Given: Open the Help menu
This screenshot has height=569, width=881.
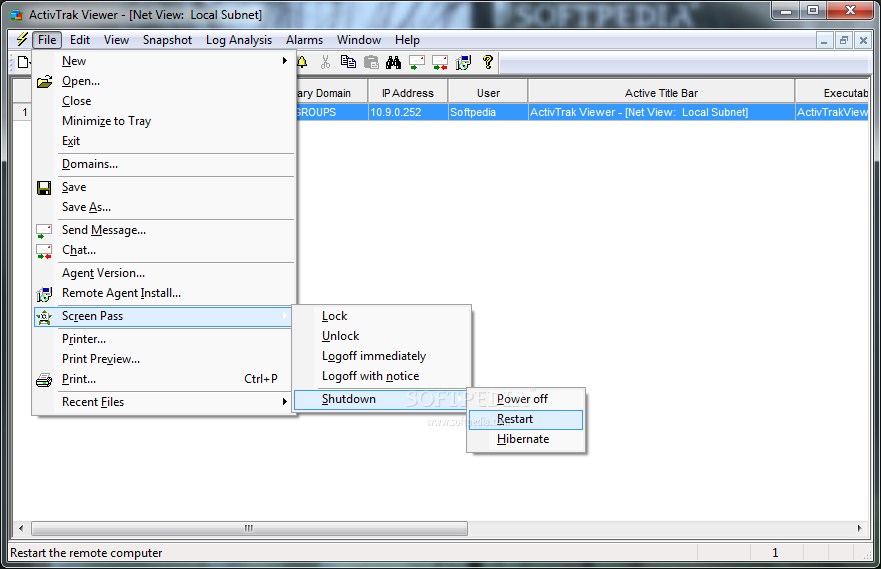Looking at the screenshot, I should pyautogui.click(x=407, y=40).
